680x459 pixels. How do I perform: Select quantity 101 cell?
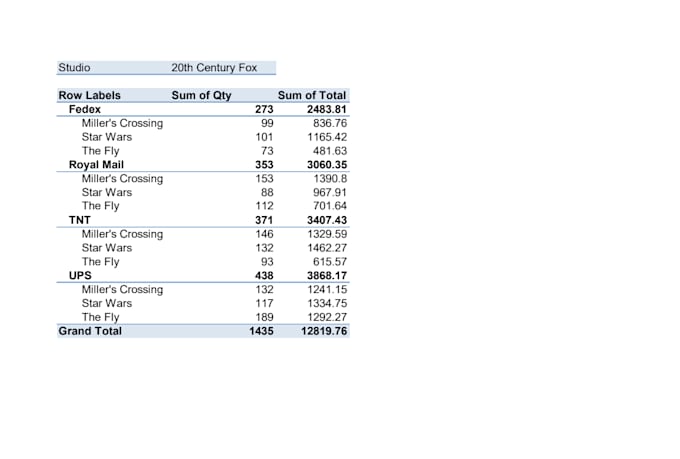click(264, 137)
